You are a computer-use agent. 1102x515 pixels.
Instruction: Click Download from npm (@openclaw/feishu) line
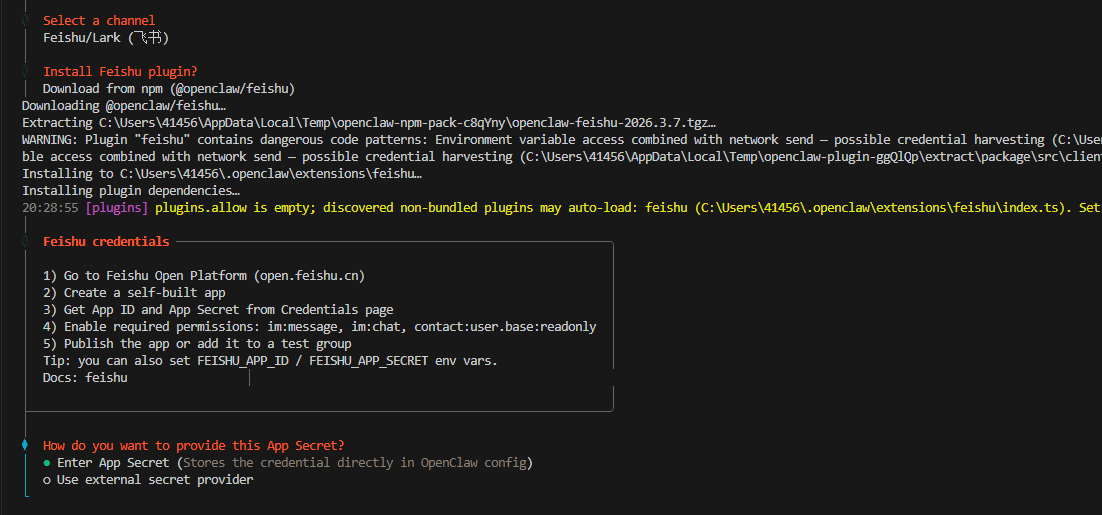(169, 89)
